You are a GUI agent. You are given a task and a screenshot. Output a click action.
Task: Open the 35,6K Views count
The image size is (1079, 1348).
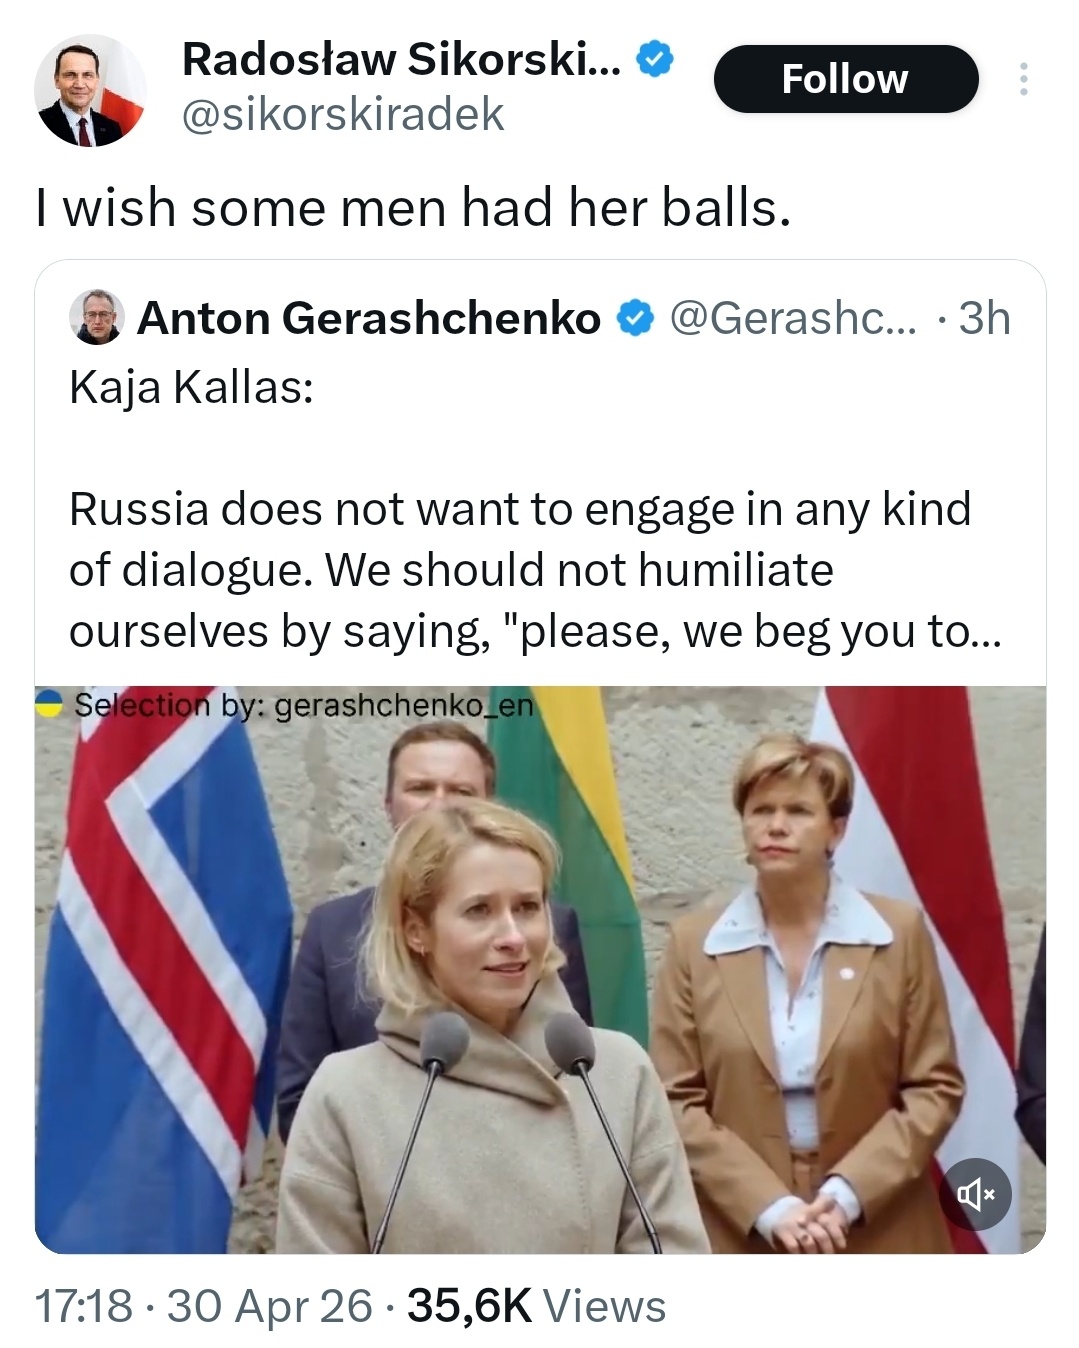coord(537,1306)
